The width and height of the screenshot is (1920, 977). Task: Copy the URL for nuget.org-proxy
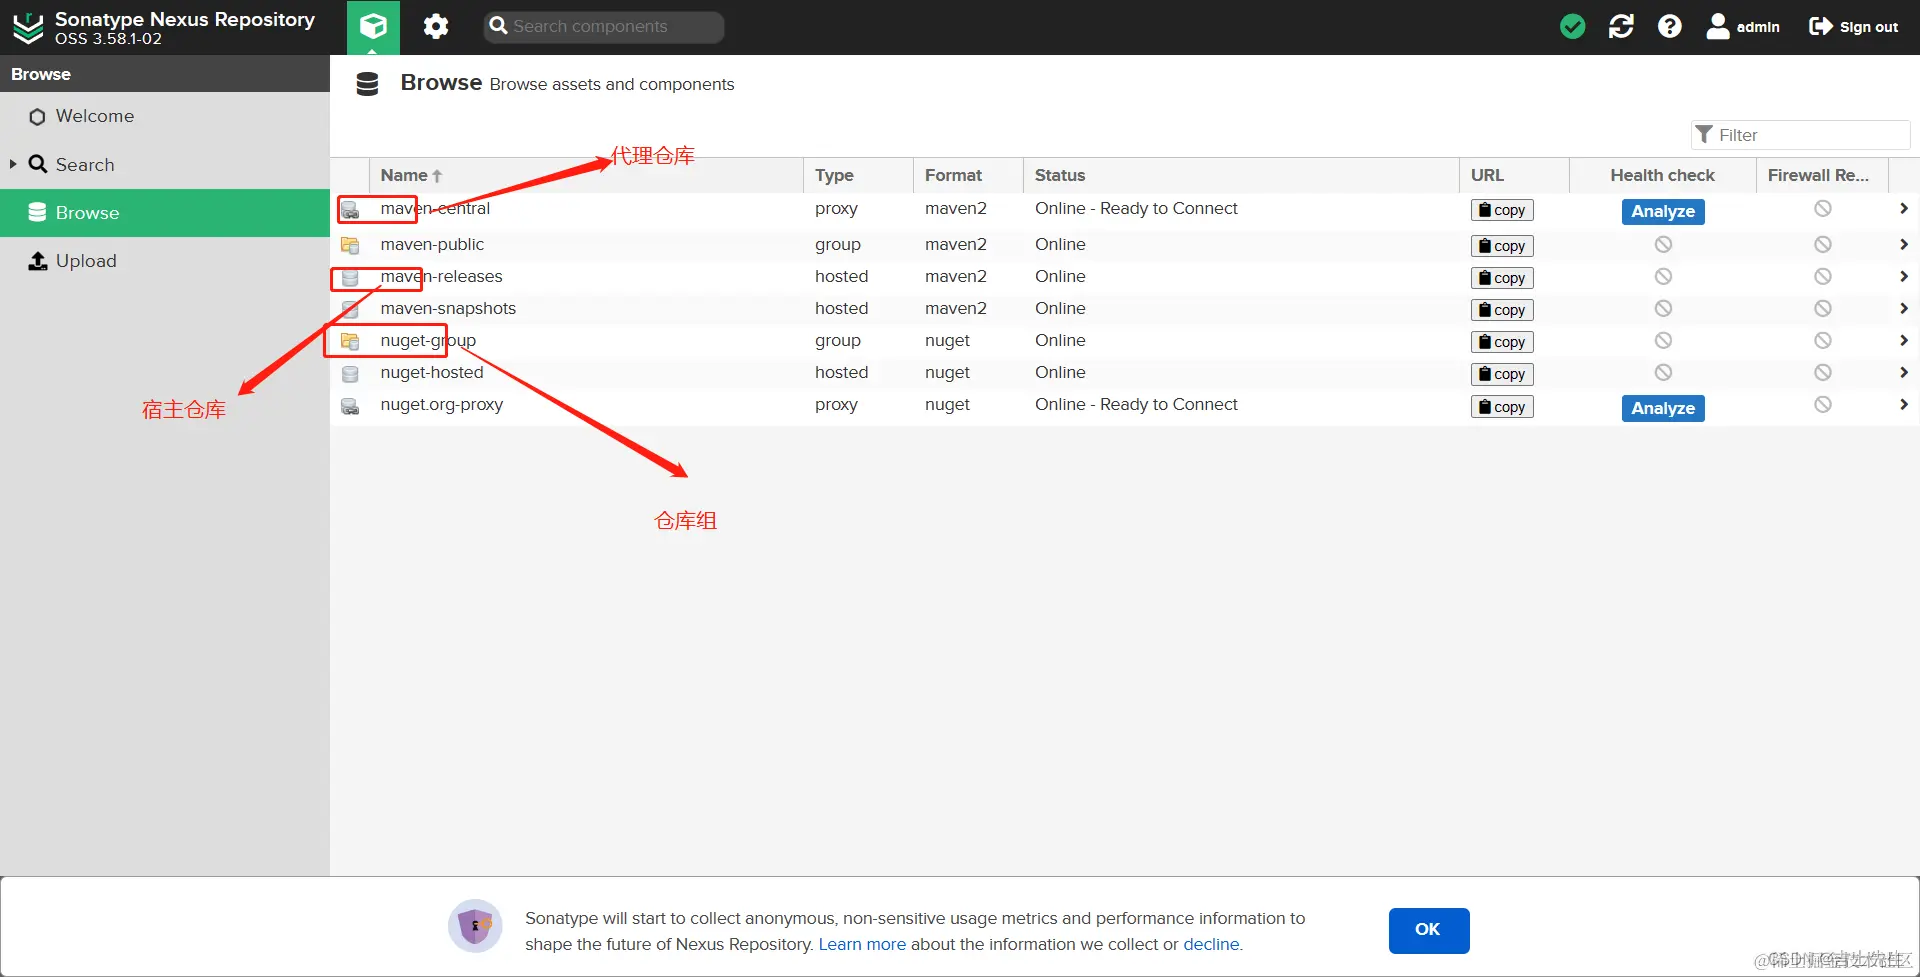(x=1502, y=407)
